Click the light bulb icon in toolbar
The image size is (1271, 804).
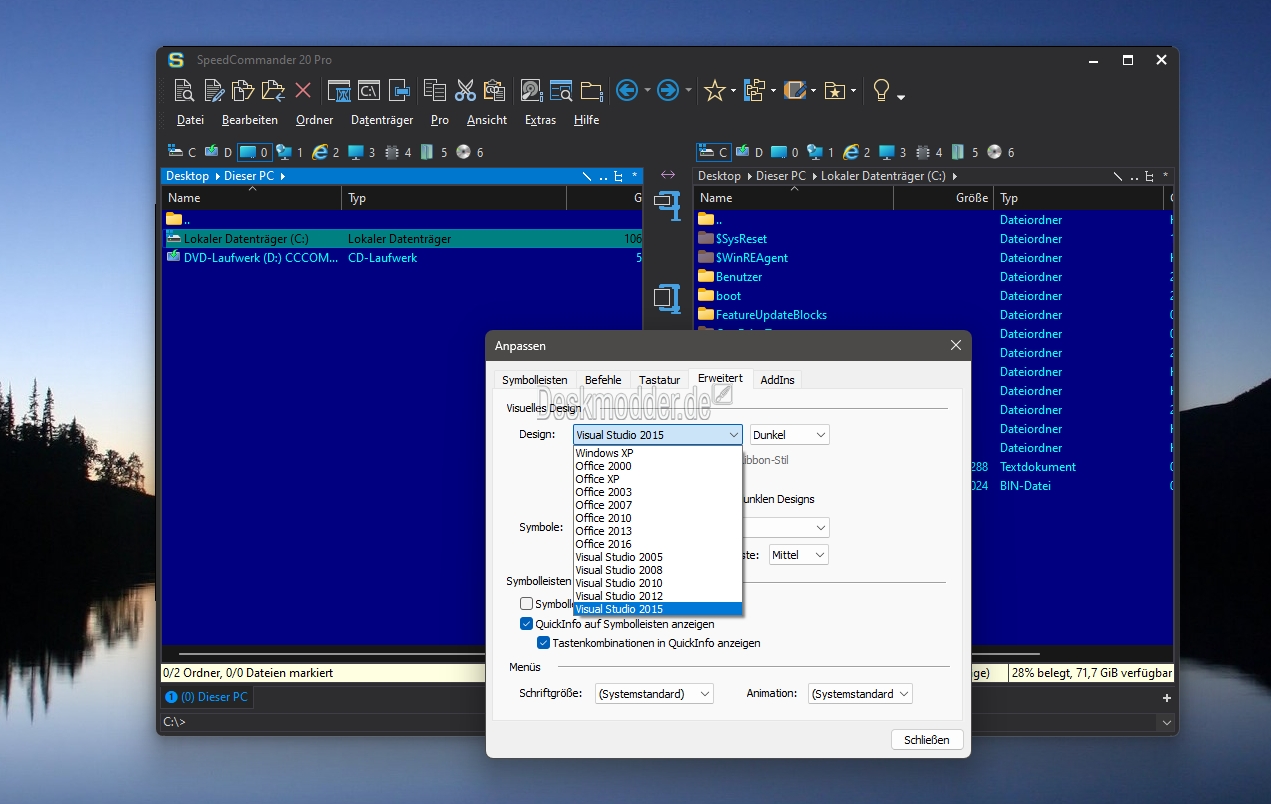point(881,91)
